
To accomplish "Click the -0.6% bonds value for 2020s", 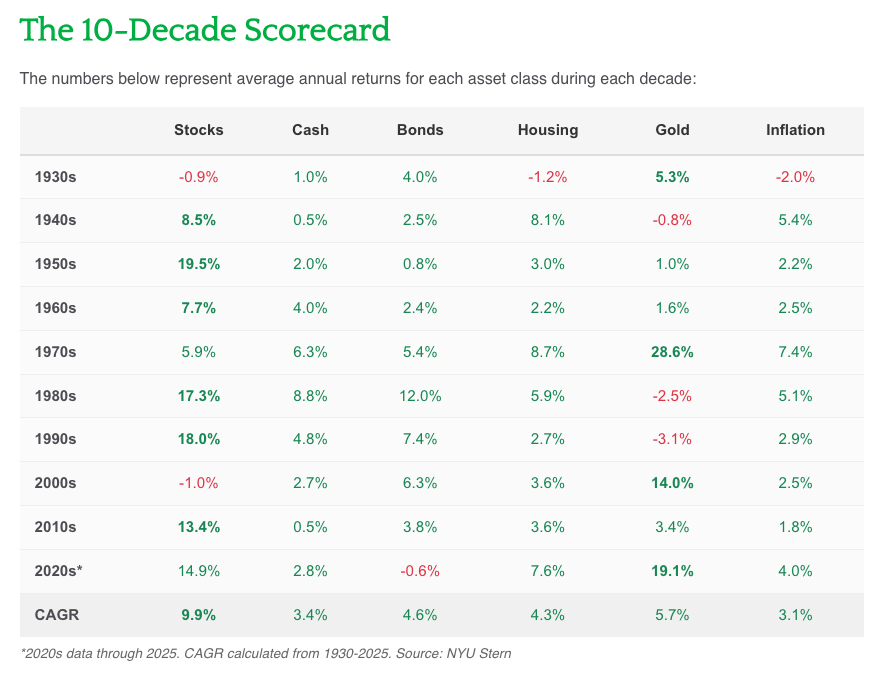I will click(420, 571).
